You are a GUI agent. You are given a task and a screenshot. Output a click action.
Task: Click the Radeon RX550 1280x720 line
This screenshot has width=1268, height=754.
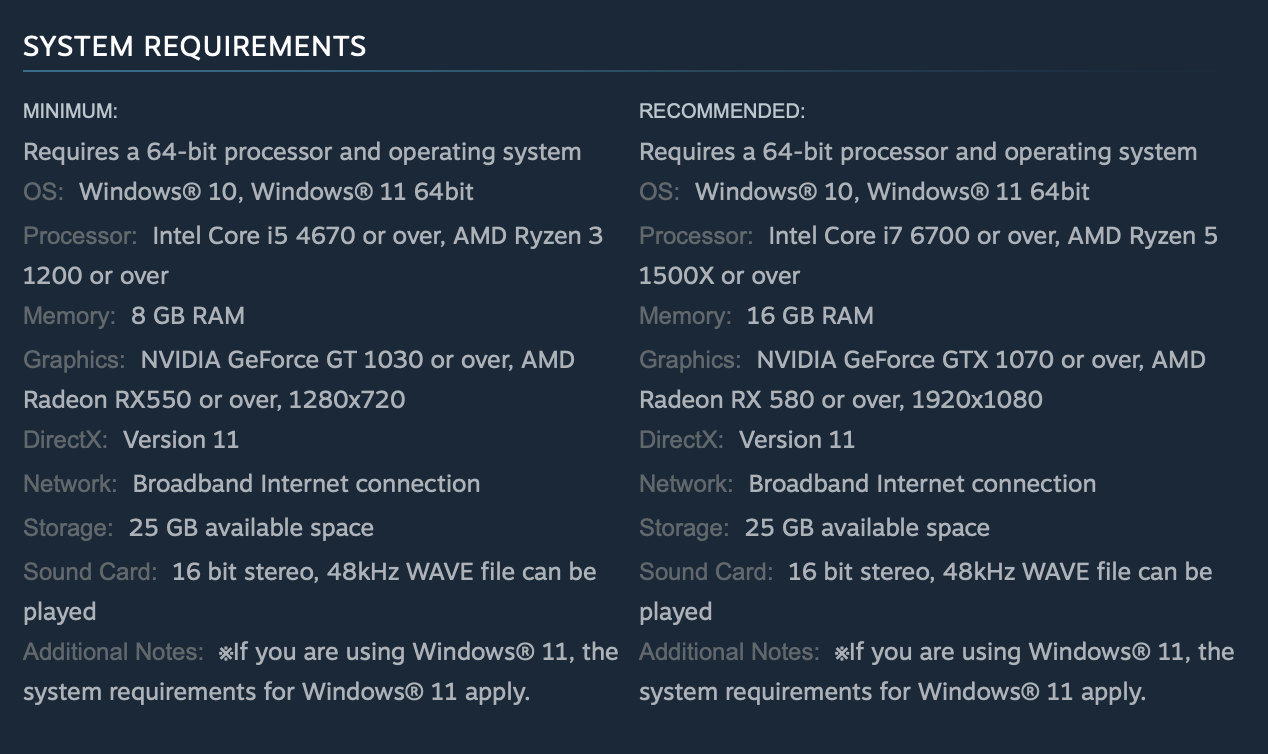pyautogui.click(x=214, y=400)
